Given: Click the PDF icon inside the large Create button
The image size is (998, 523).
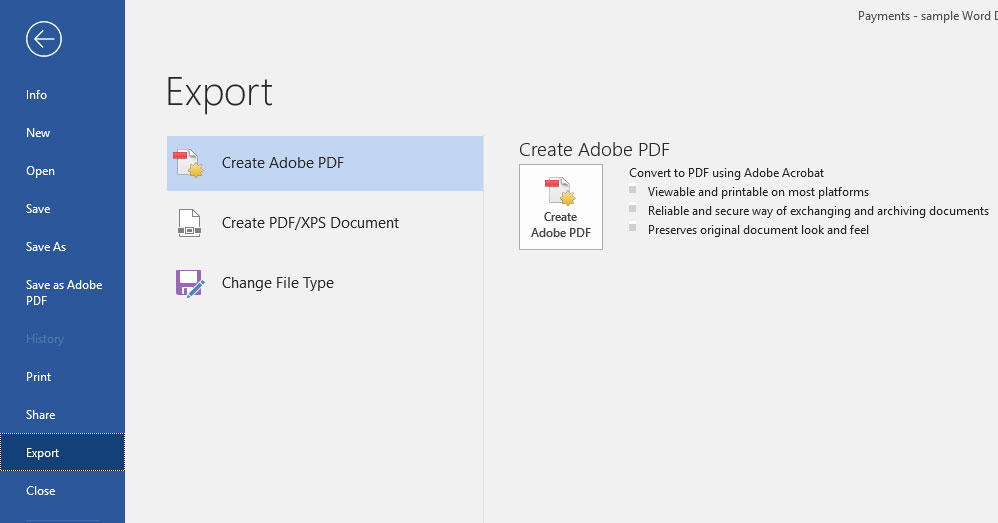Looking at the screenshot, I should (x=560, y=191).
